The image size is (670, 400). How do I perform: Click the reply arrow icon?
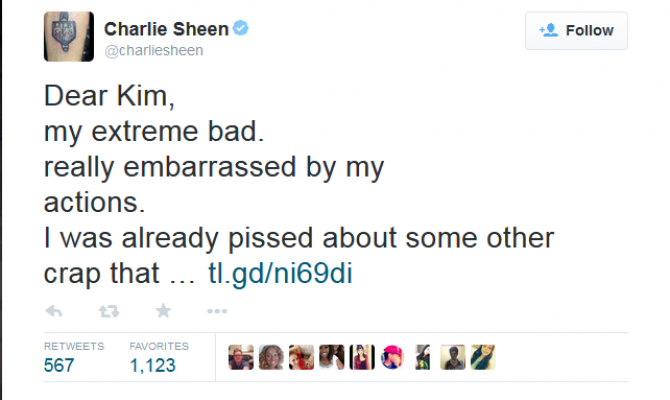pos(55,311)
